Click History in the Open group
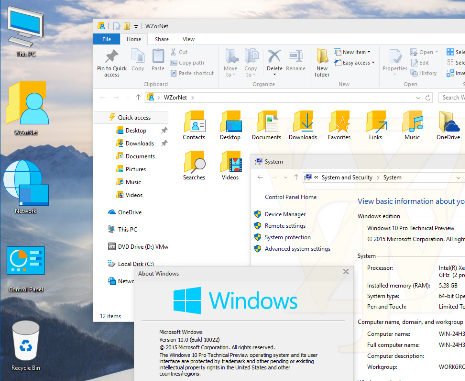This screenshot has height=381, width=465. point(424,73)
